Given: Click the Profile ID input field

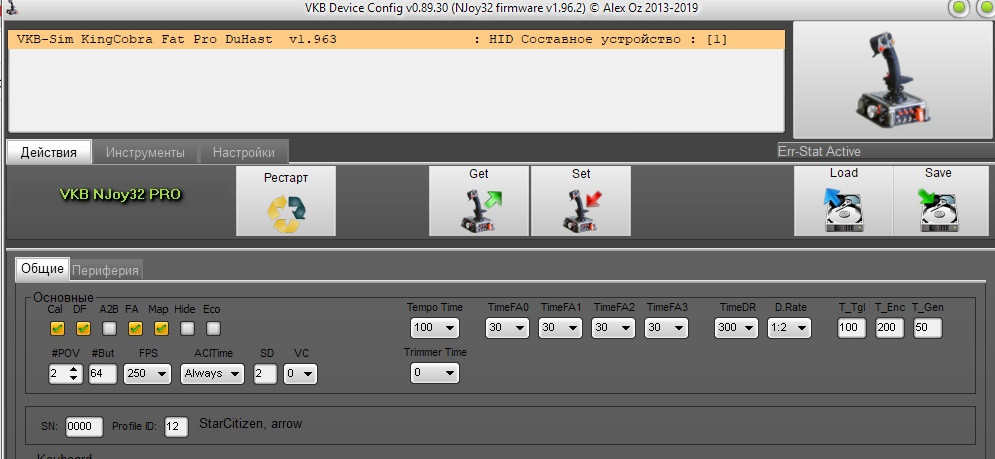Looking at the screenshot, I should pos(176,427).
